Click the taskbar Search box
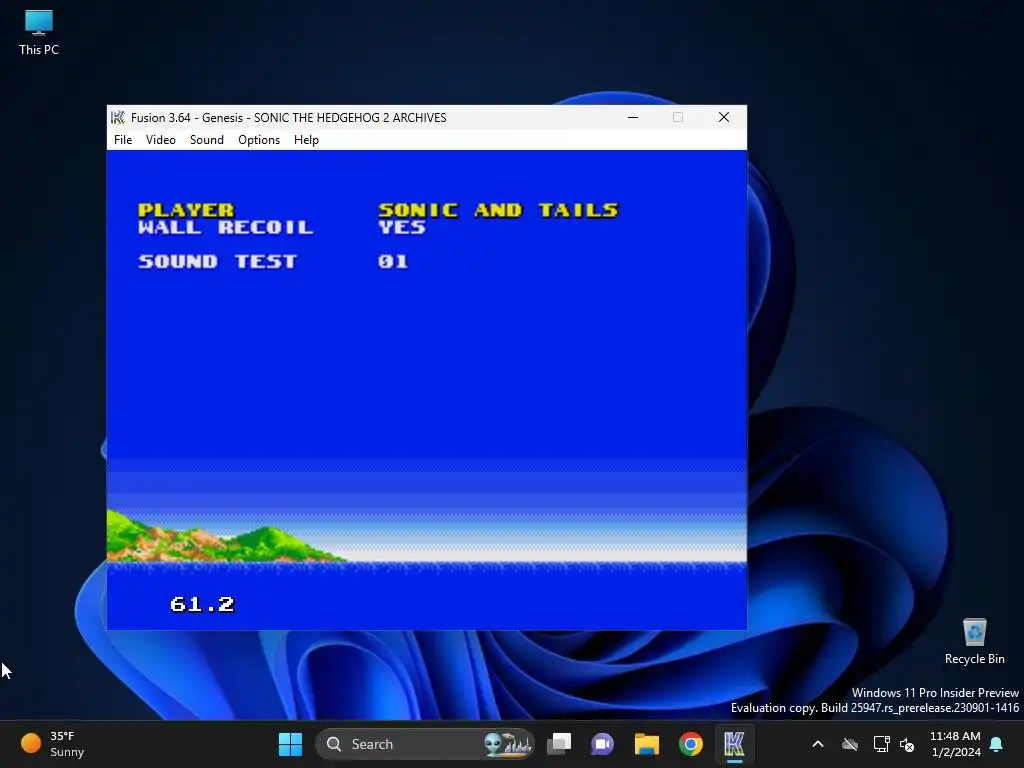The height and width of the screenshot is (768, 1024). [424, 744]
